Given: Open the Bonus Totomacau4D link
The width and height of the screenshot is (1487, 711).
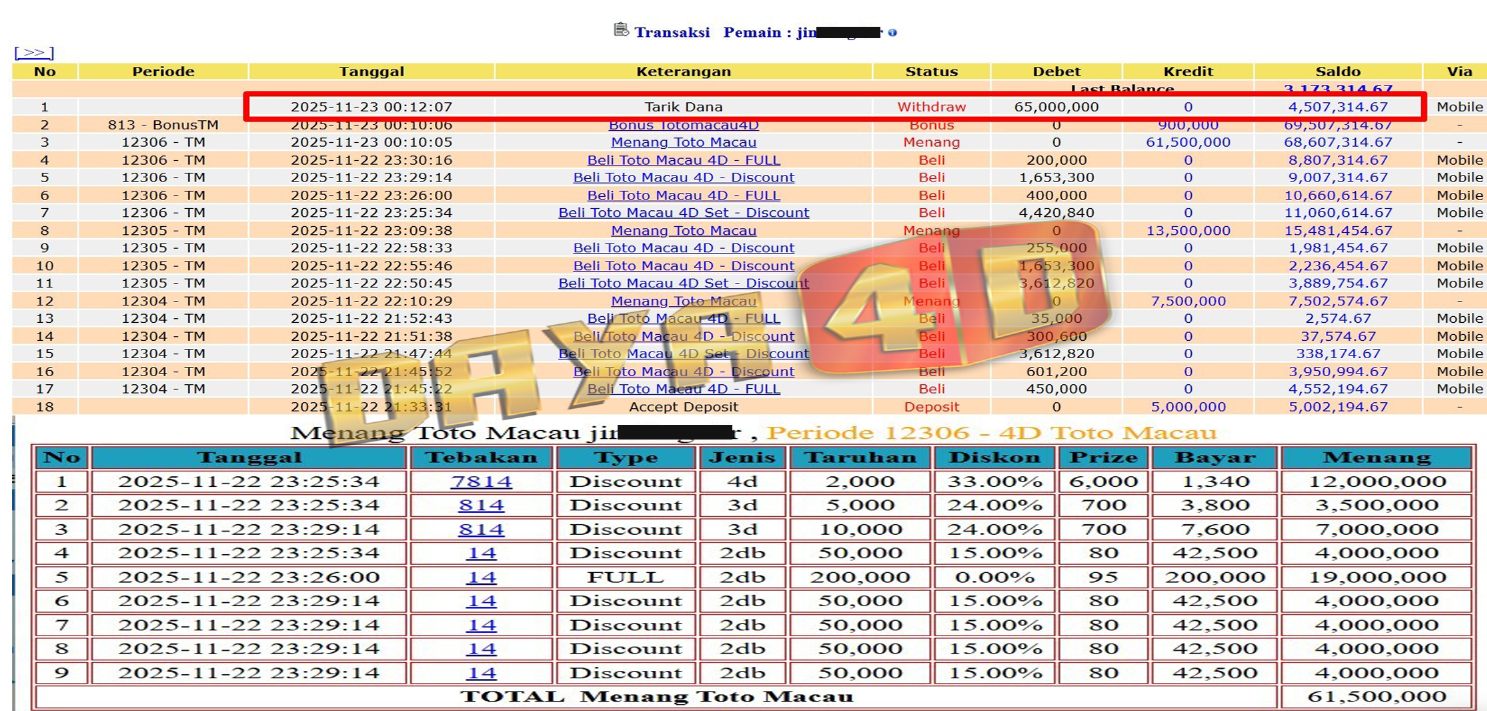Looking at the screenshot, I should pos(683,125).
